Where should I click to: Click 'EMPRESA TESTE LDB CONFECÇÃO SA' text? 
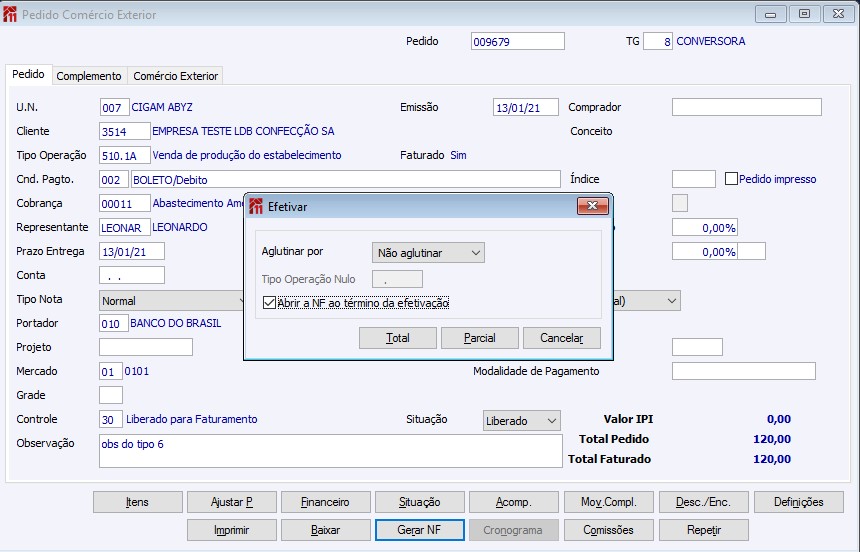(243, 131)
